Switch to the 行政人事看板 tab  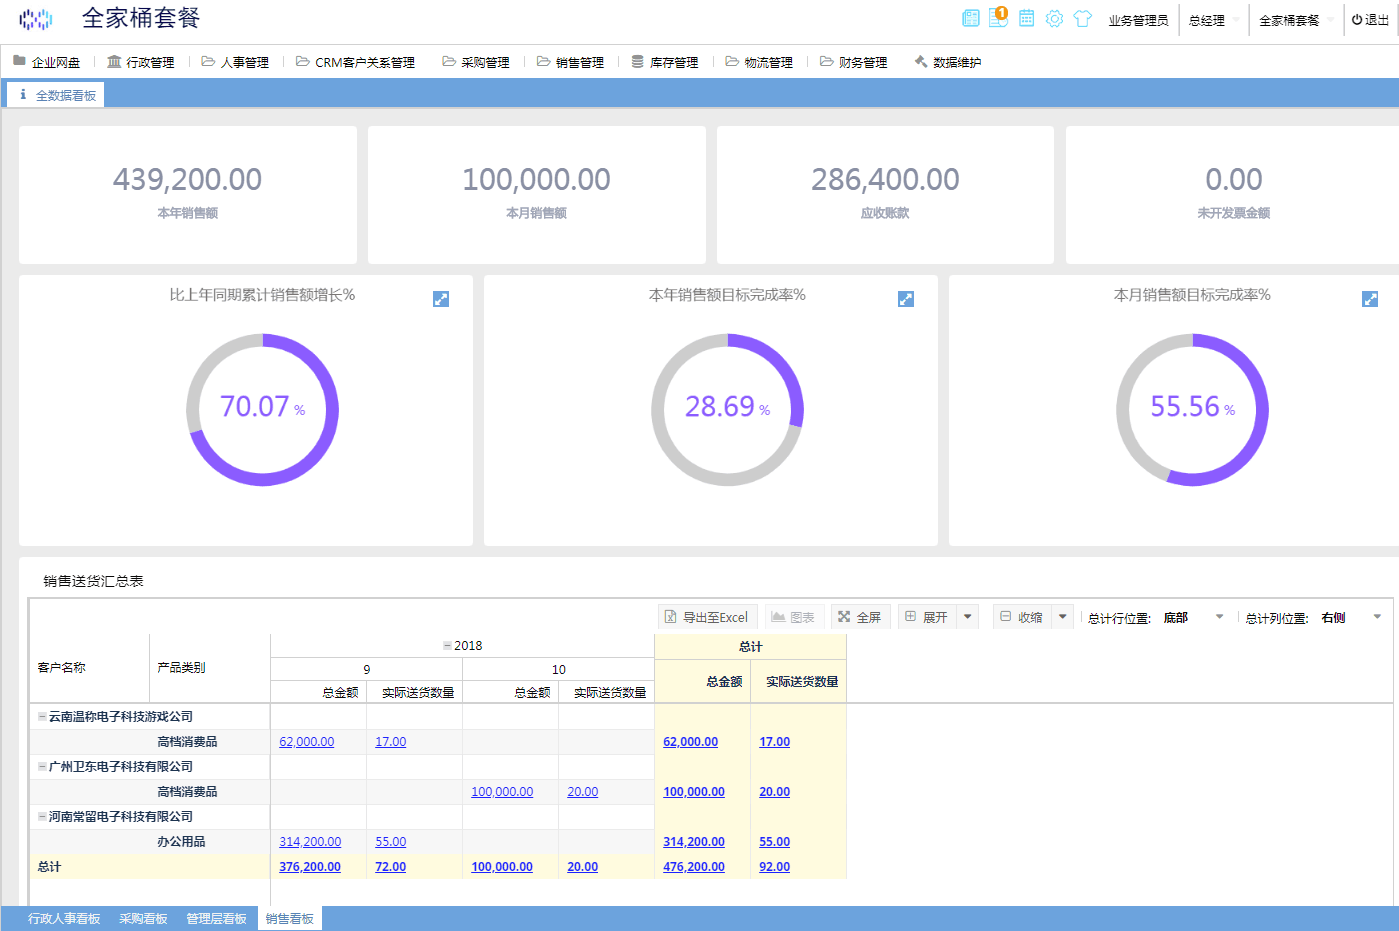(x=64, y=919)
